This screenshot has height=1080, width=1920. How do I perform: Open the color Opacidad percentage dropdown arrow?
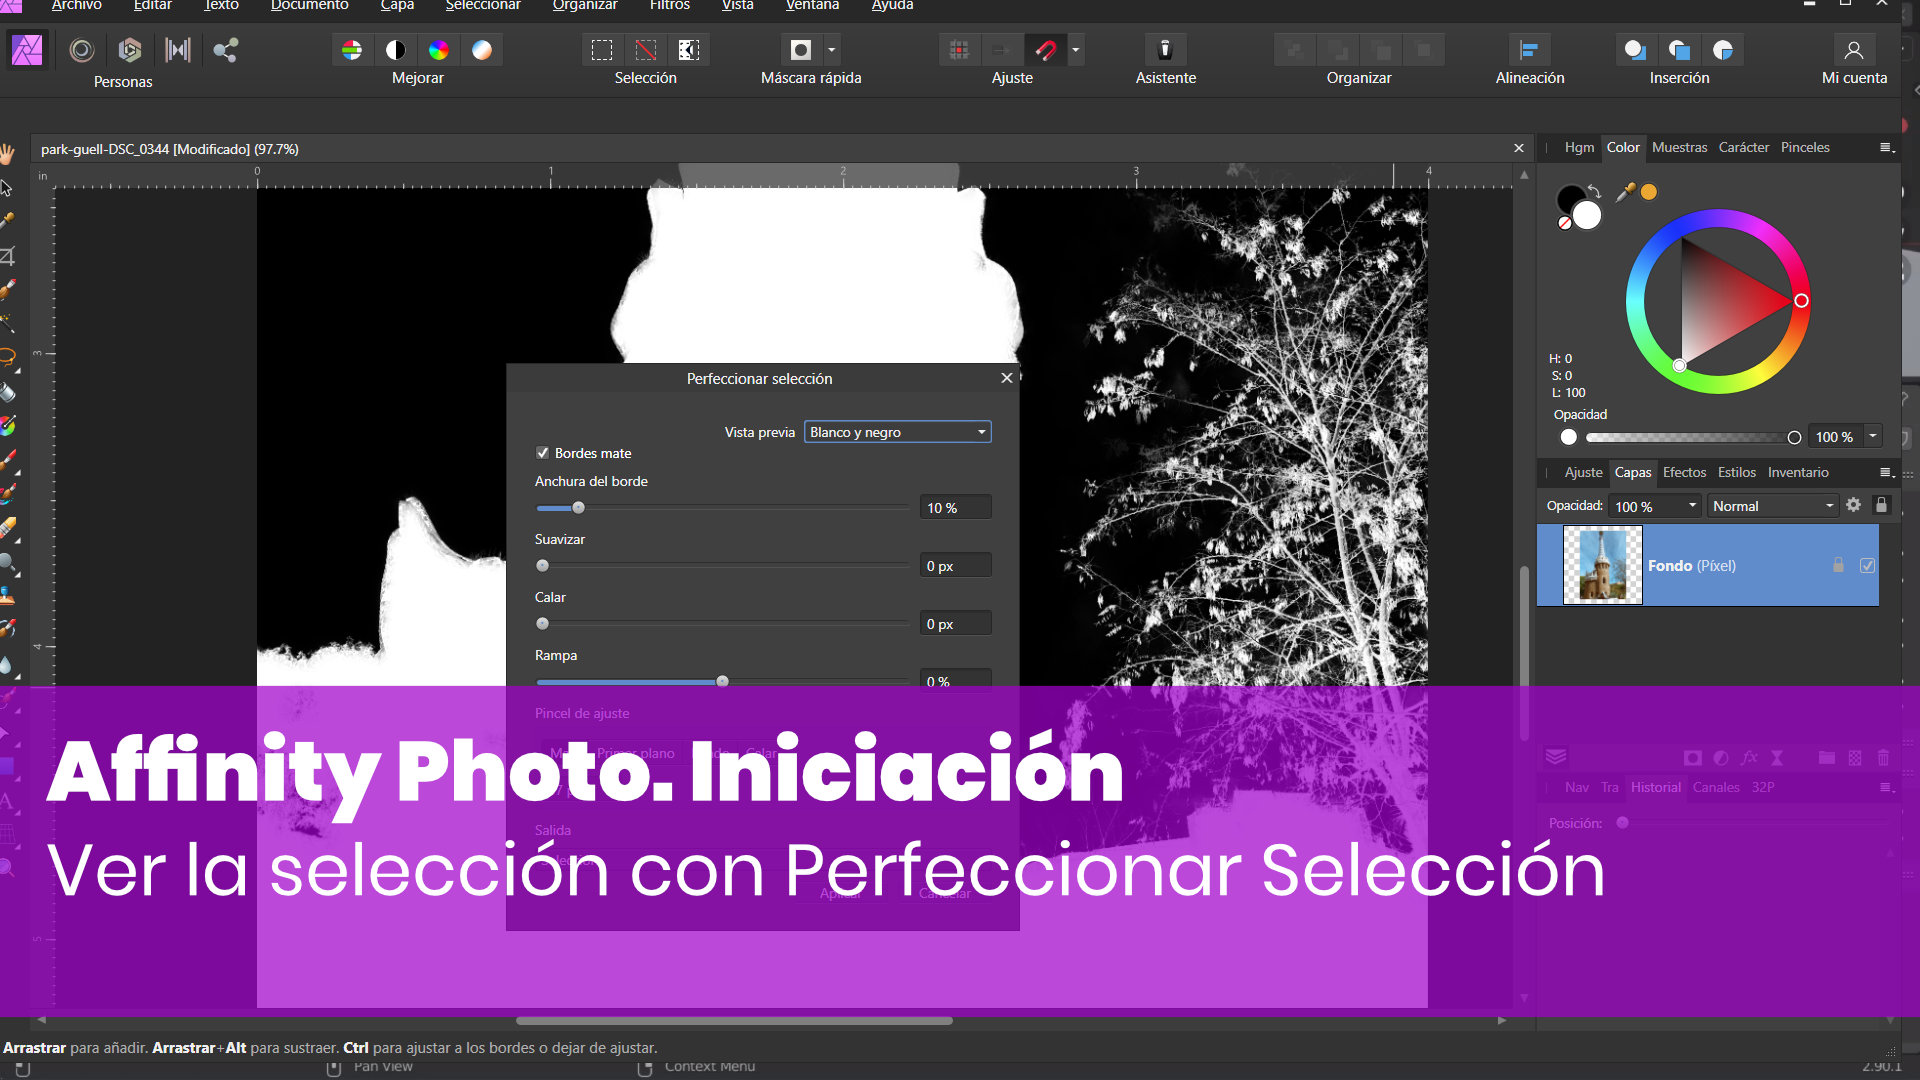tap(1873, 436)
